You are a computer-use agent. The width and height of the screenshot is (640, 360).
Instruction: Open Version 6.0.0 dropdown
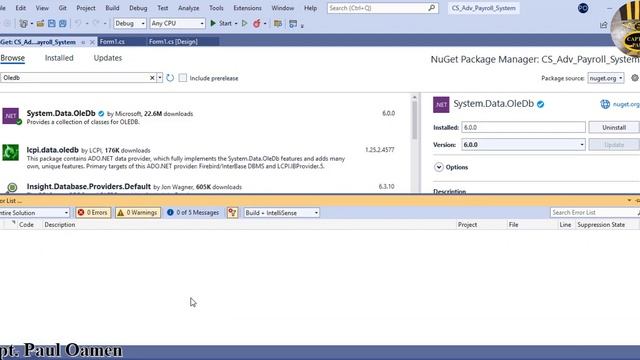tap(523, 144)
